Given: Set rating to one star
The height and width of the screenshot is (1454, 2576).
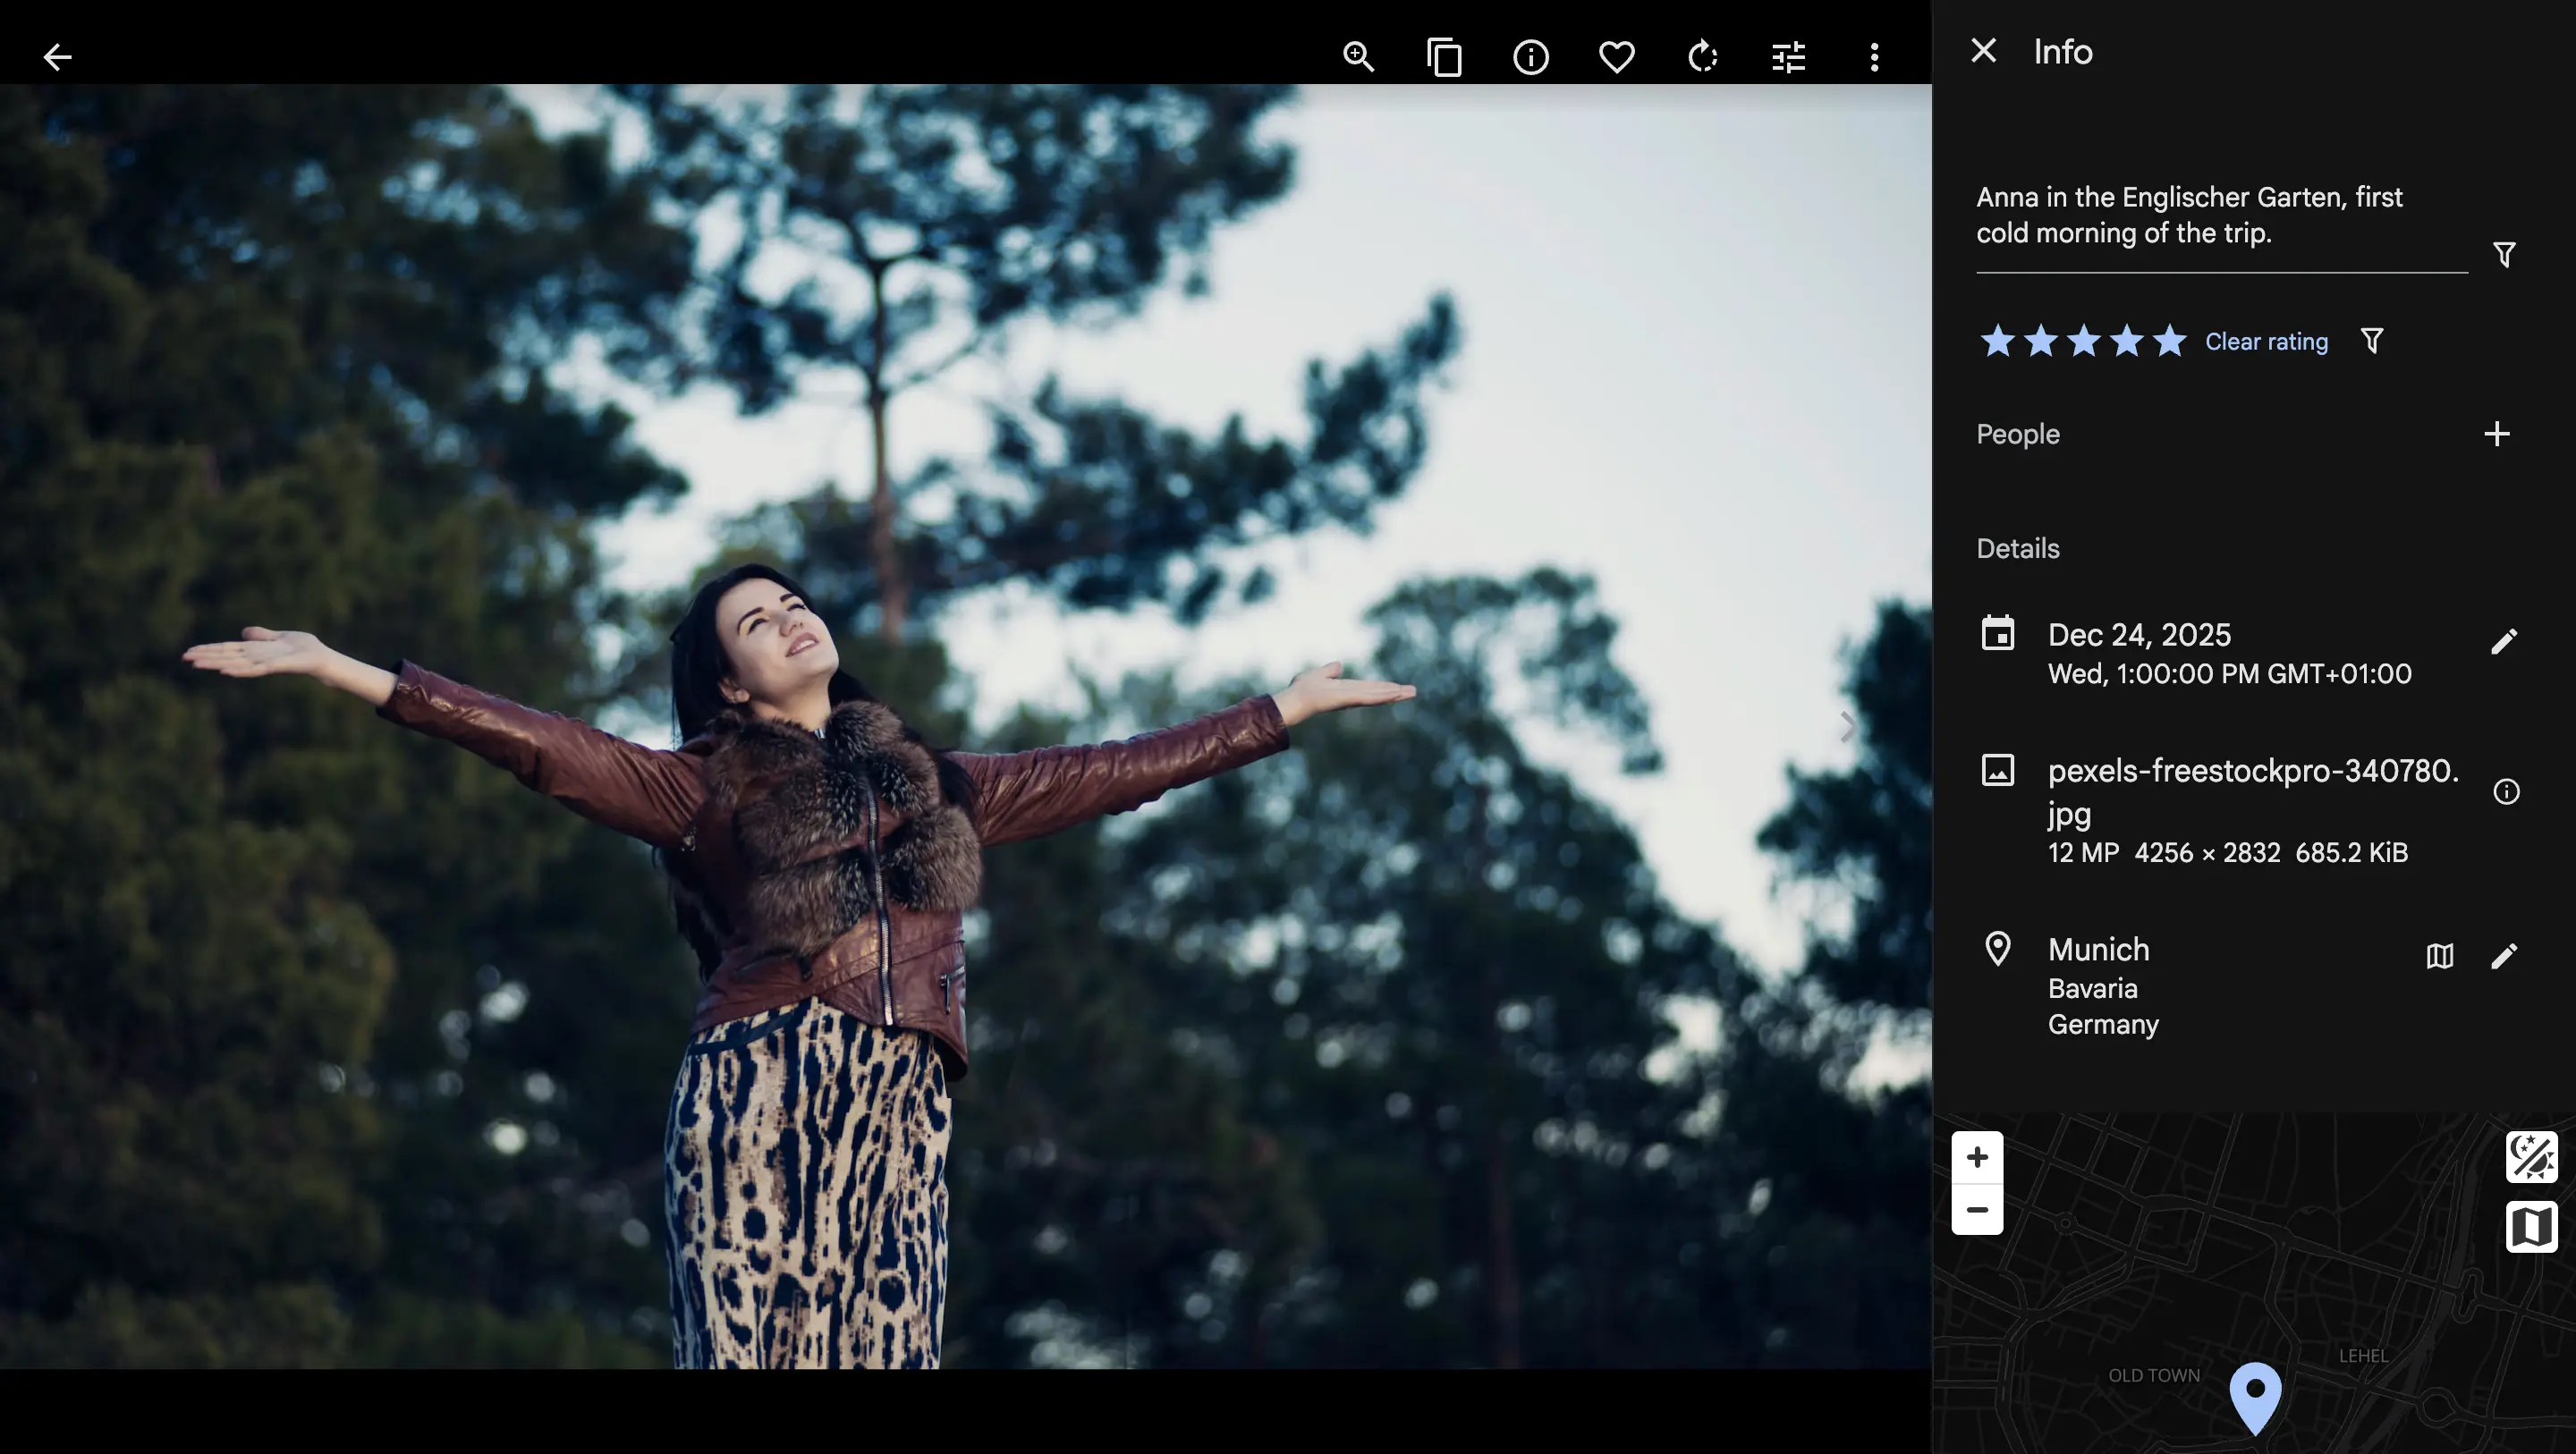Looking at the screenshot, I should (1997, 342).
